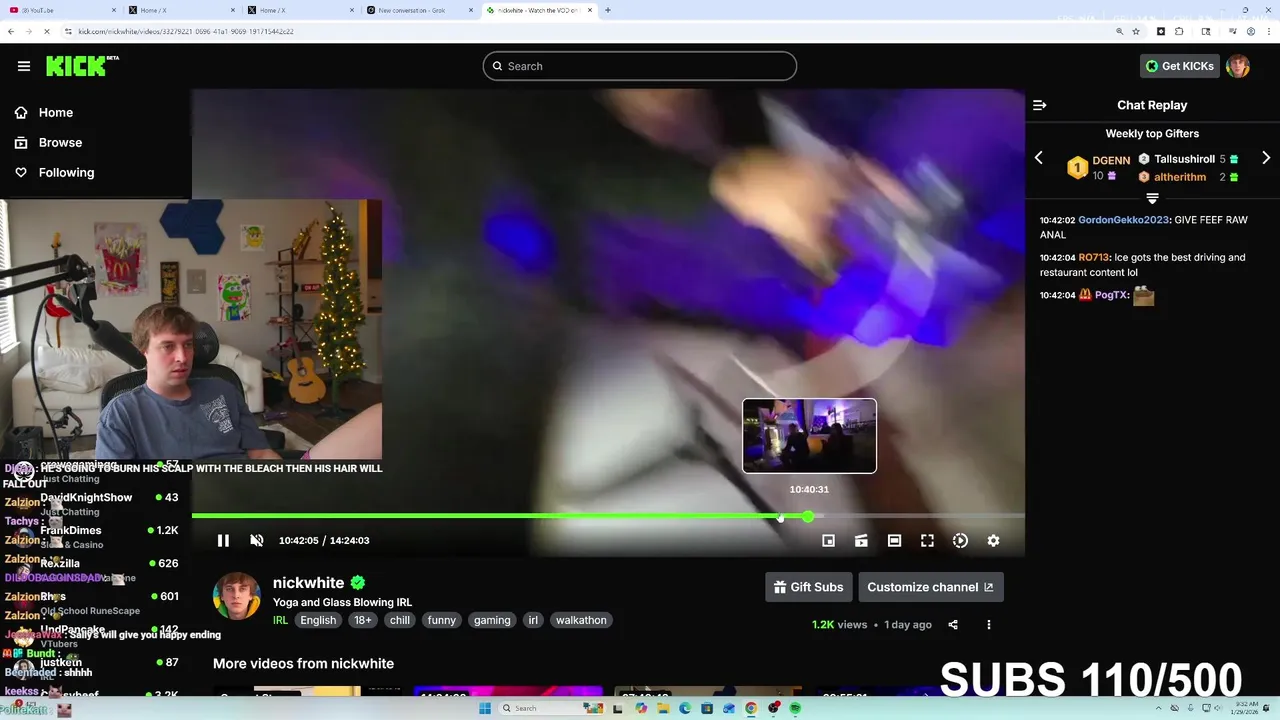The image size is (1280, 720).
Task: Open altherithm gifter profile
Action: tap(1180, 177)
